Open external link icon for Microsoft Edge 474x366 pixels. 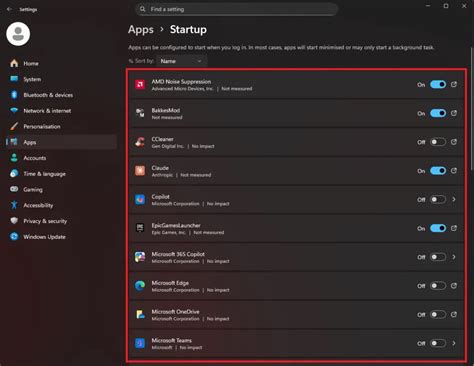[x=454, y=285]
